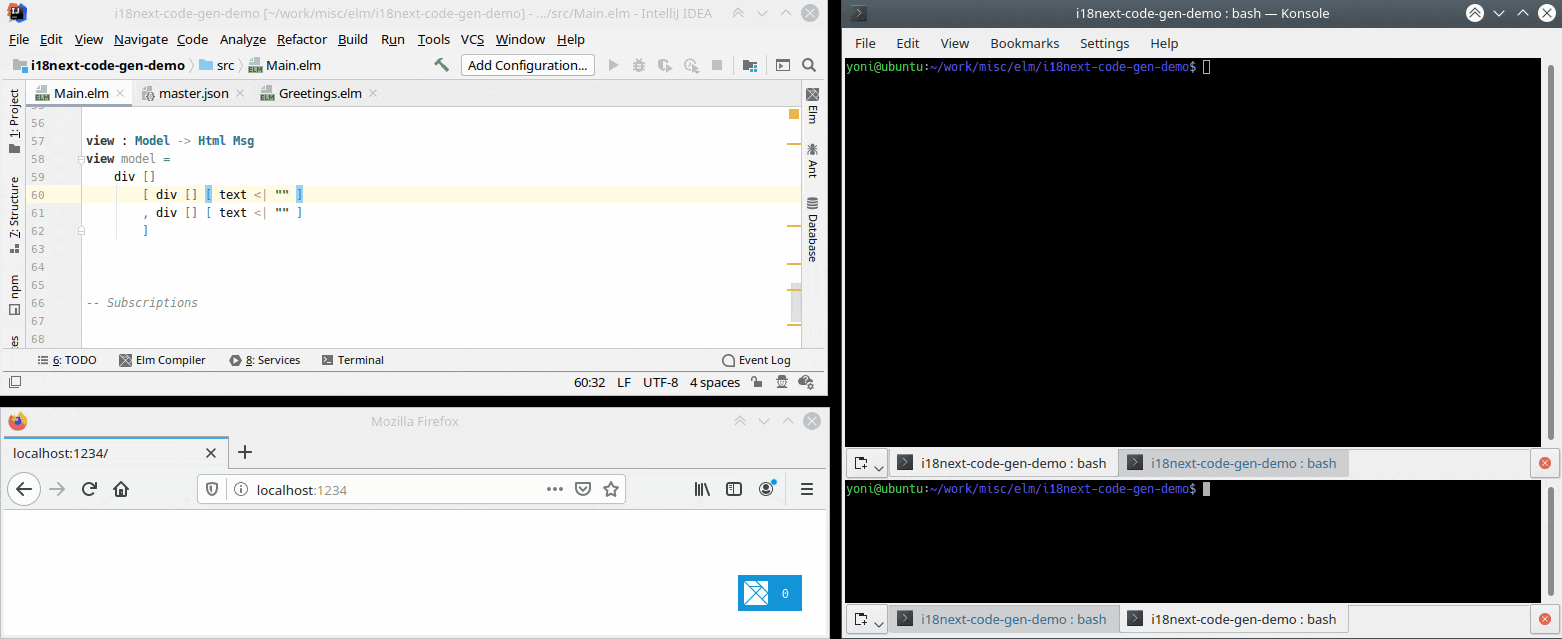This screenshot has width=1562, height=639.
Task: Open the 1: Project side panel
Action: (x=14, y=121)
